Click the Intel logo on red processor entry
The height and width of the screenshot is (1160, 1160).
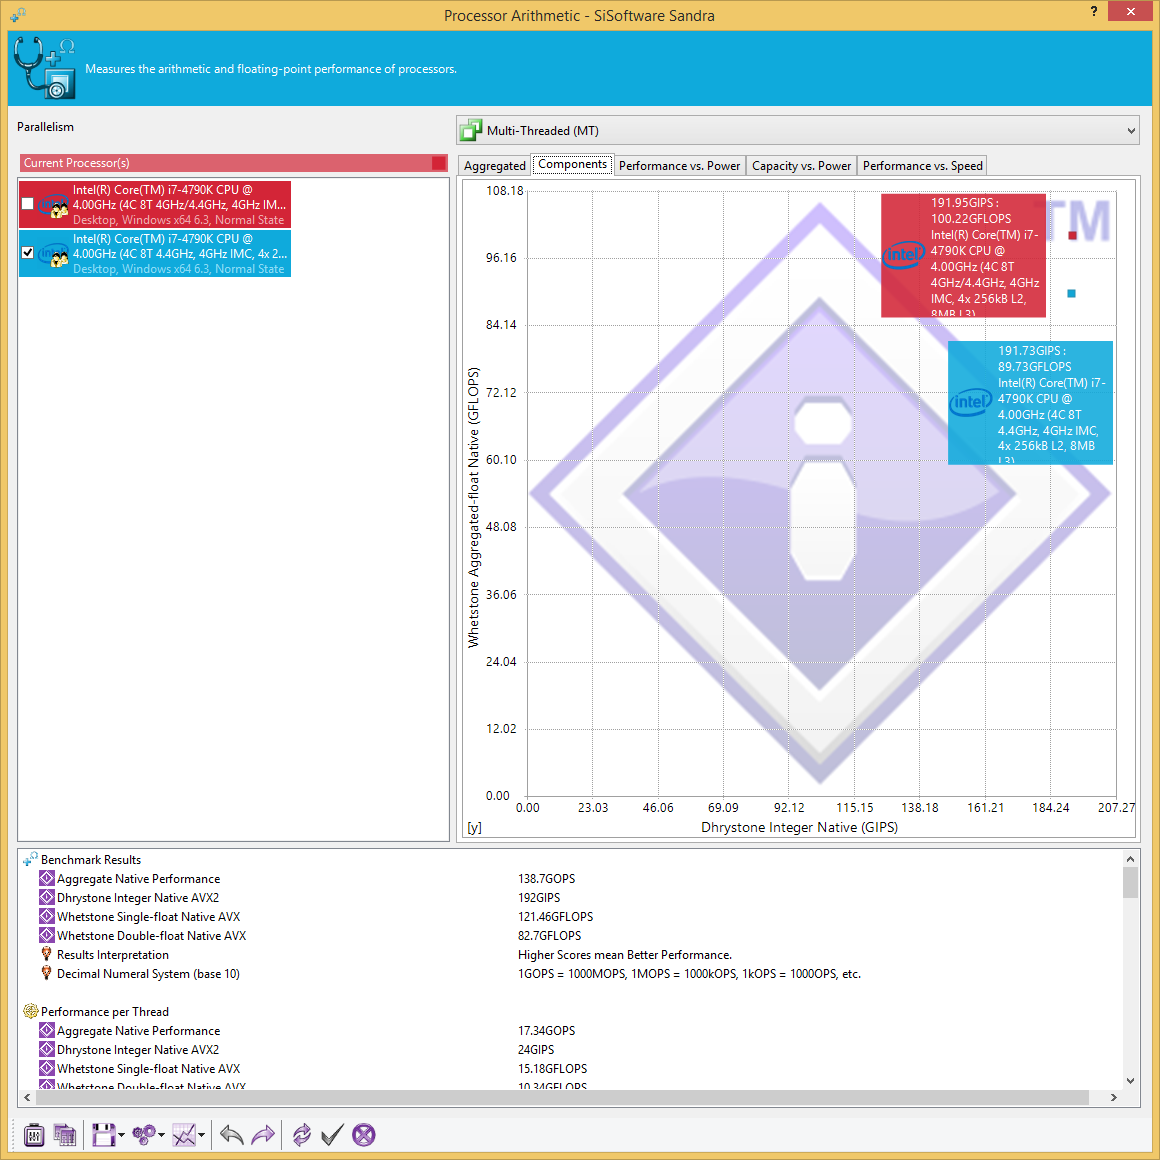[x=54, y=205]
